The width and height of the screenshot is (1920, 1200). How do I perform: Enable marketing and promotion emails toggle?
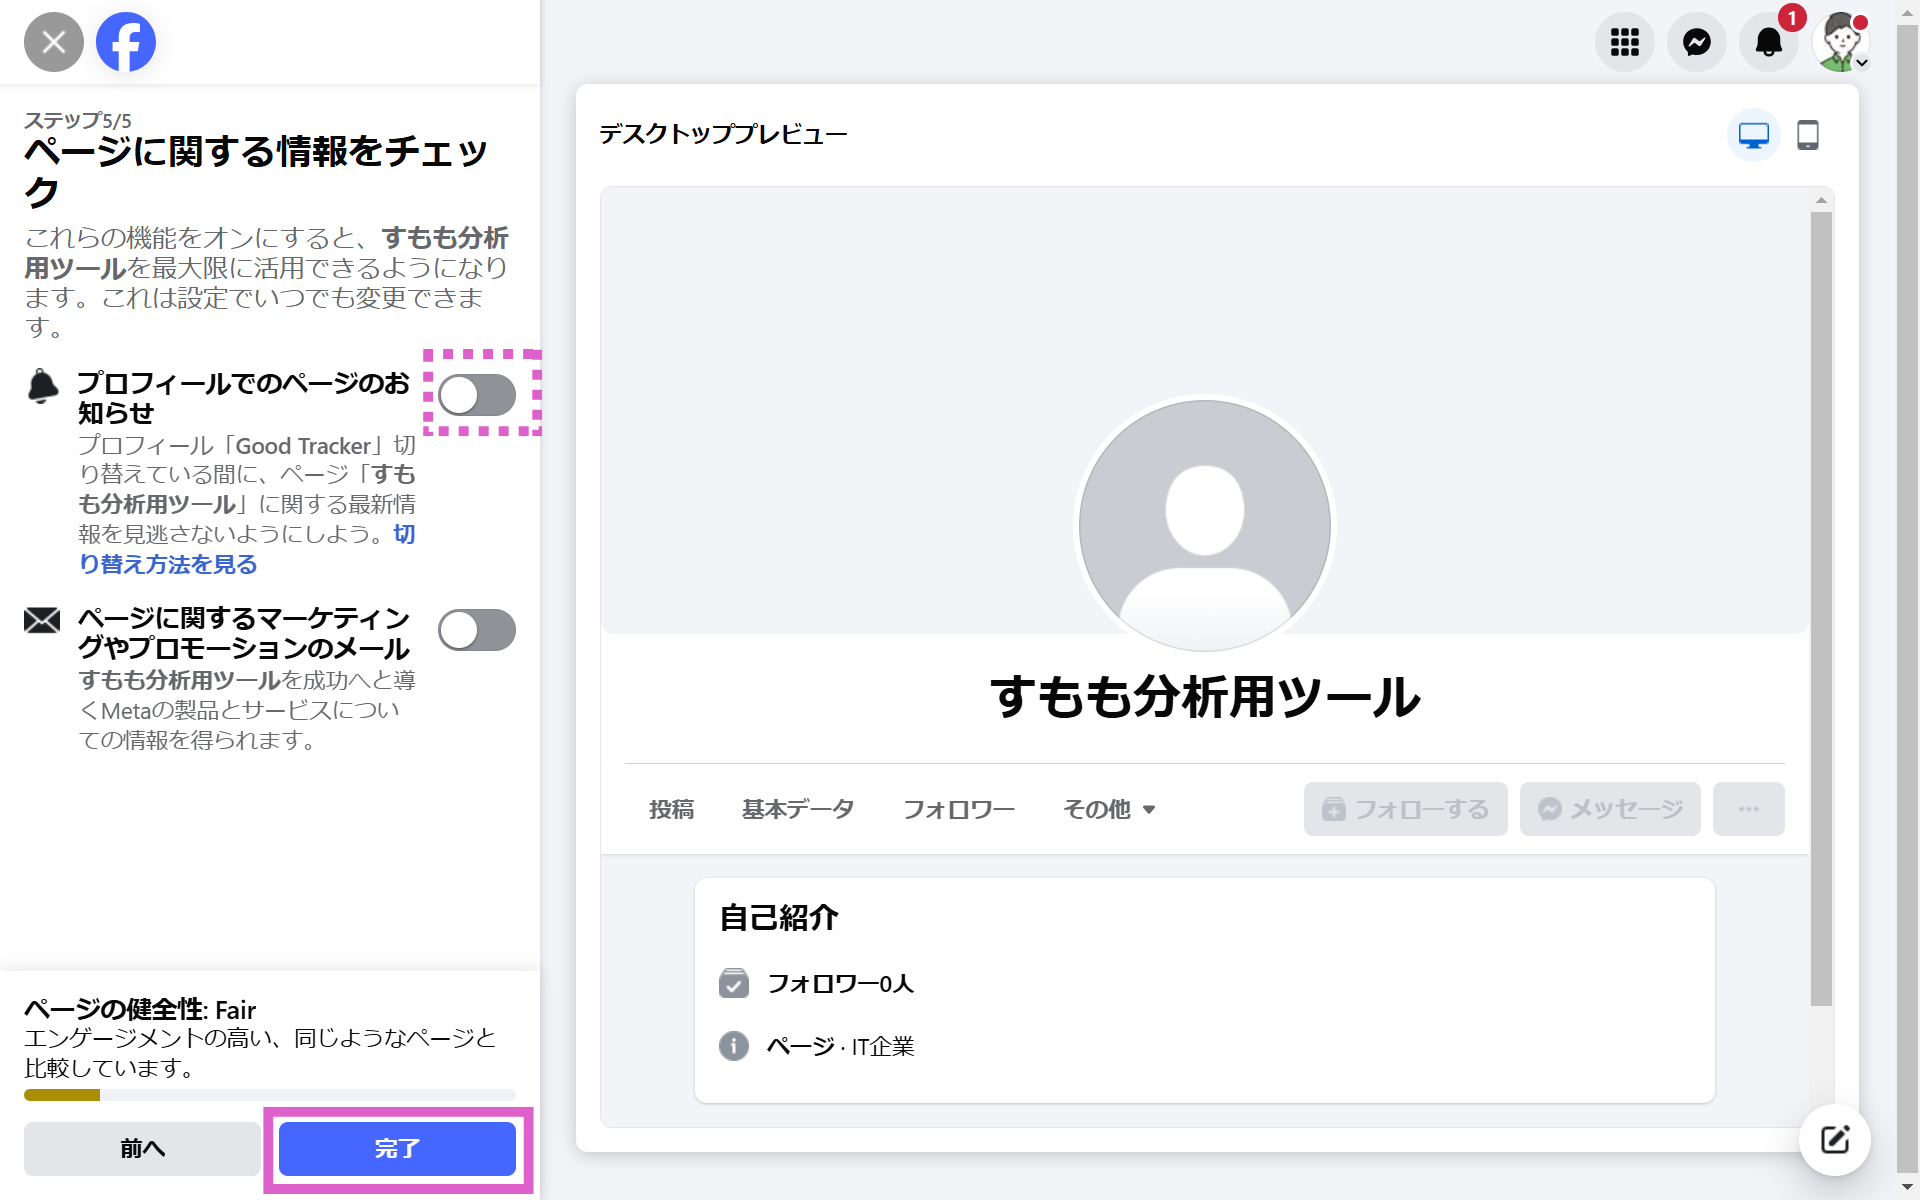pos(477,630)
